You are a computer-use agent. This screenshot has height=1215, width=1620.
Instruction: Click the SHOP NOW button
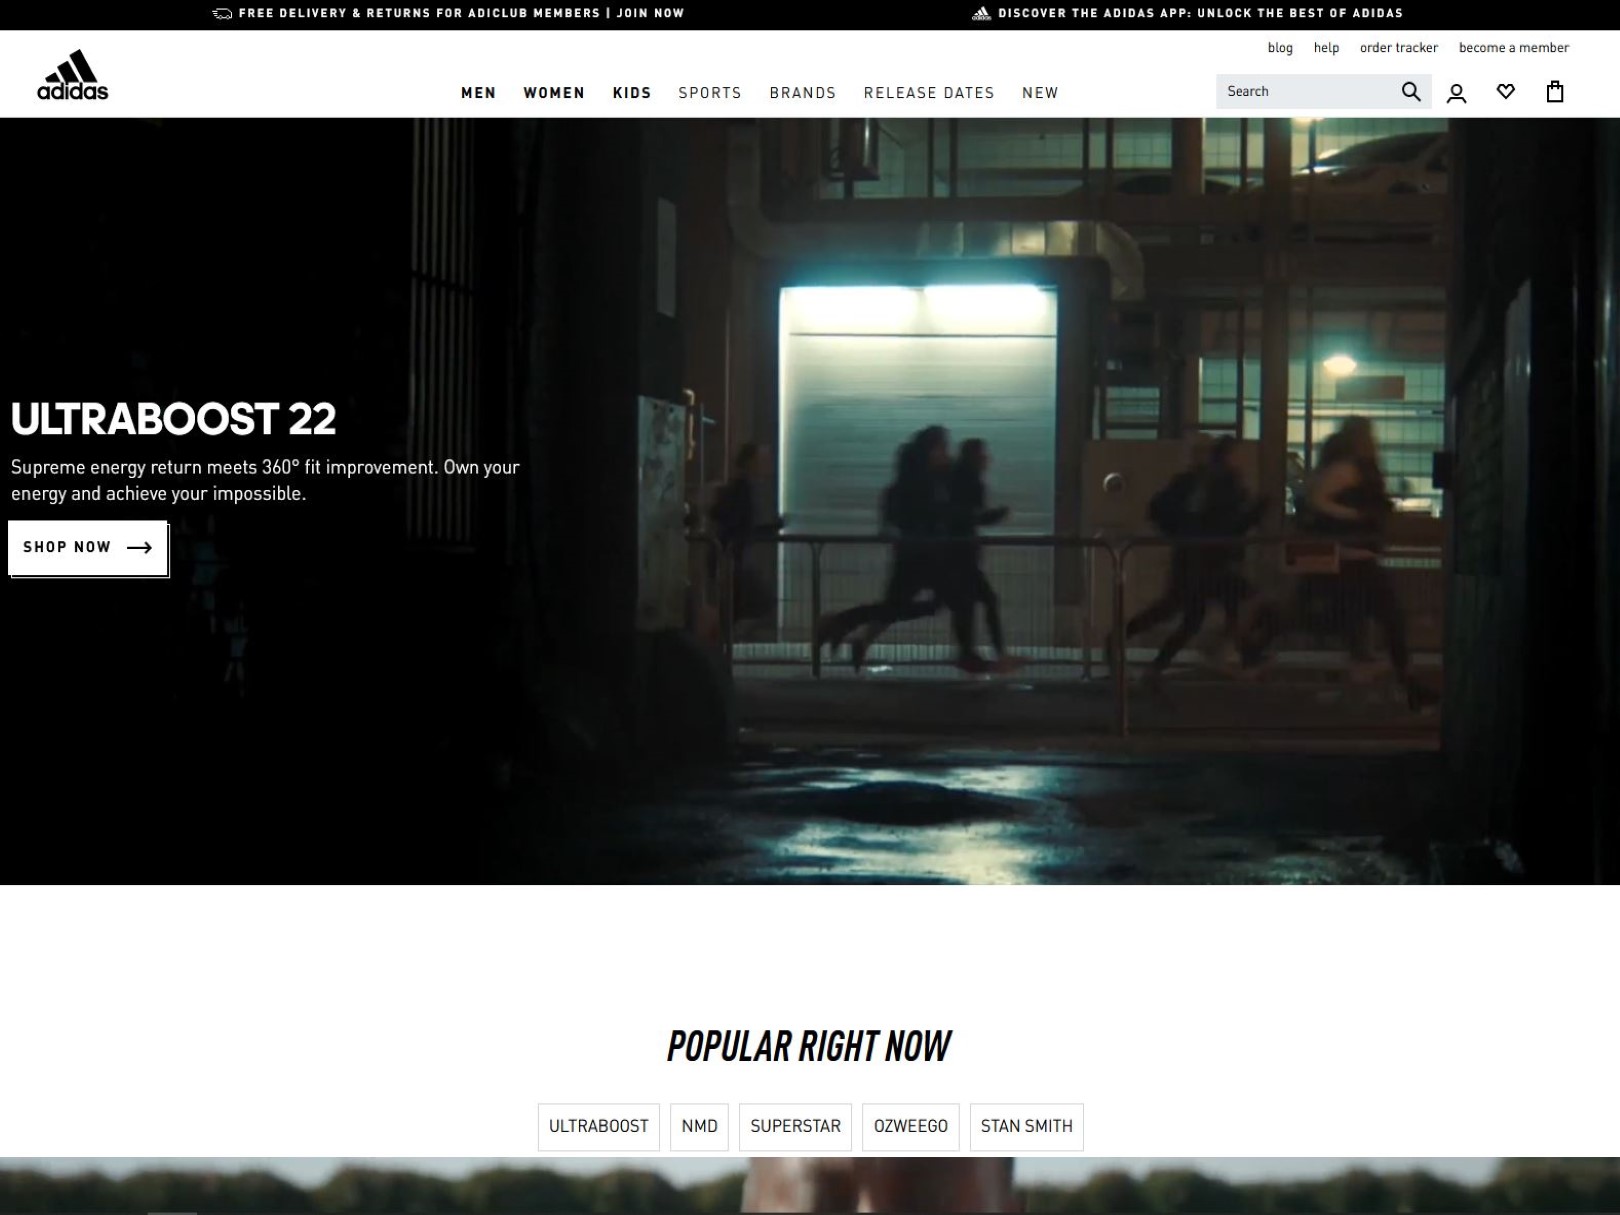click(x=87, y=547)
